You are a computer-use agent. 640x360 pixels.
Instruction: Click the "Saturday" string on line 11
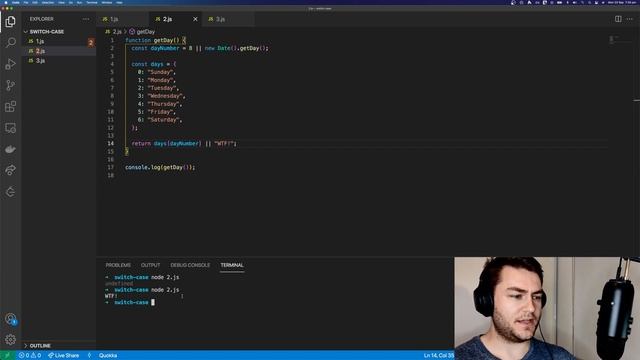tap(163, 120)
